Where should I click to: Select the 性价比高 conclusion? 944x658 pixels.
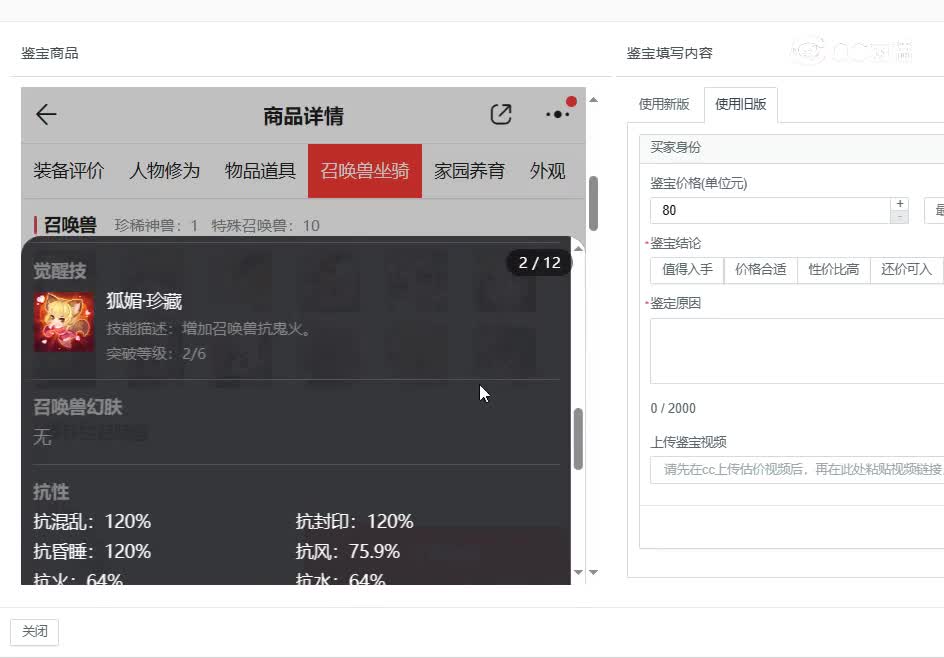point(834,269)
